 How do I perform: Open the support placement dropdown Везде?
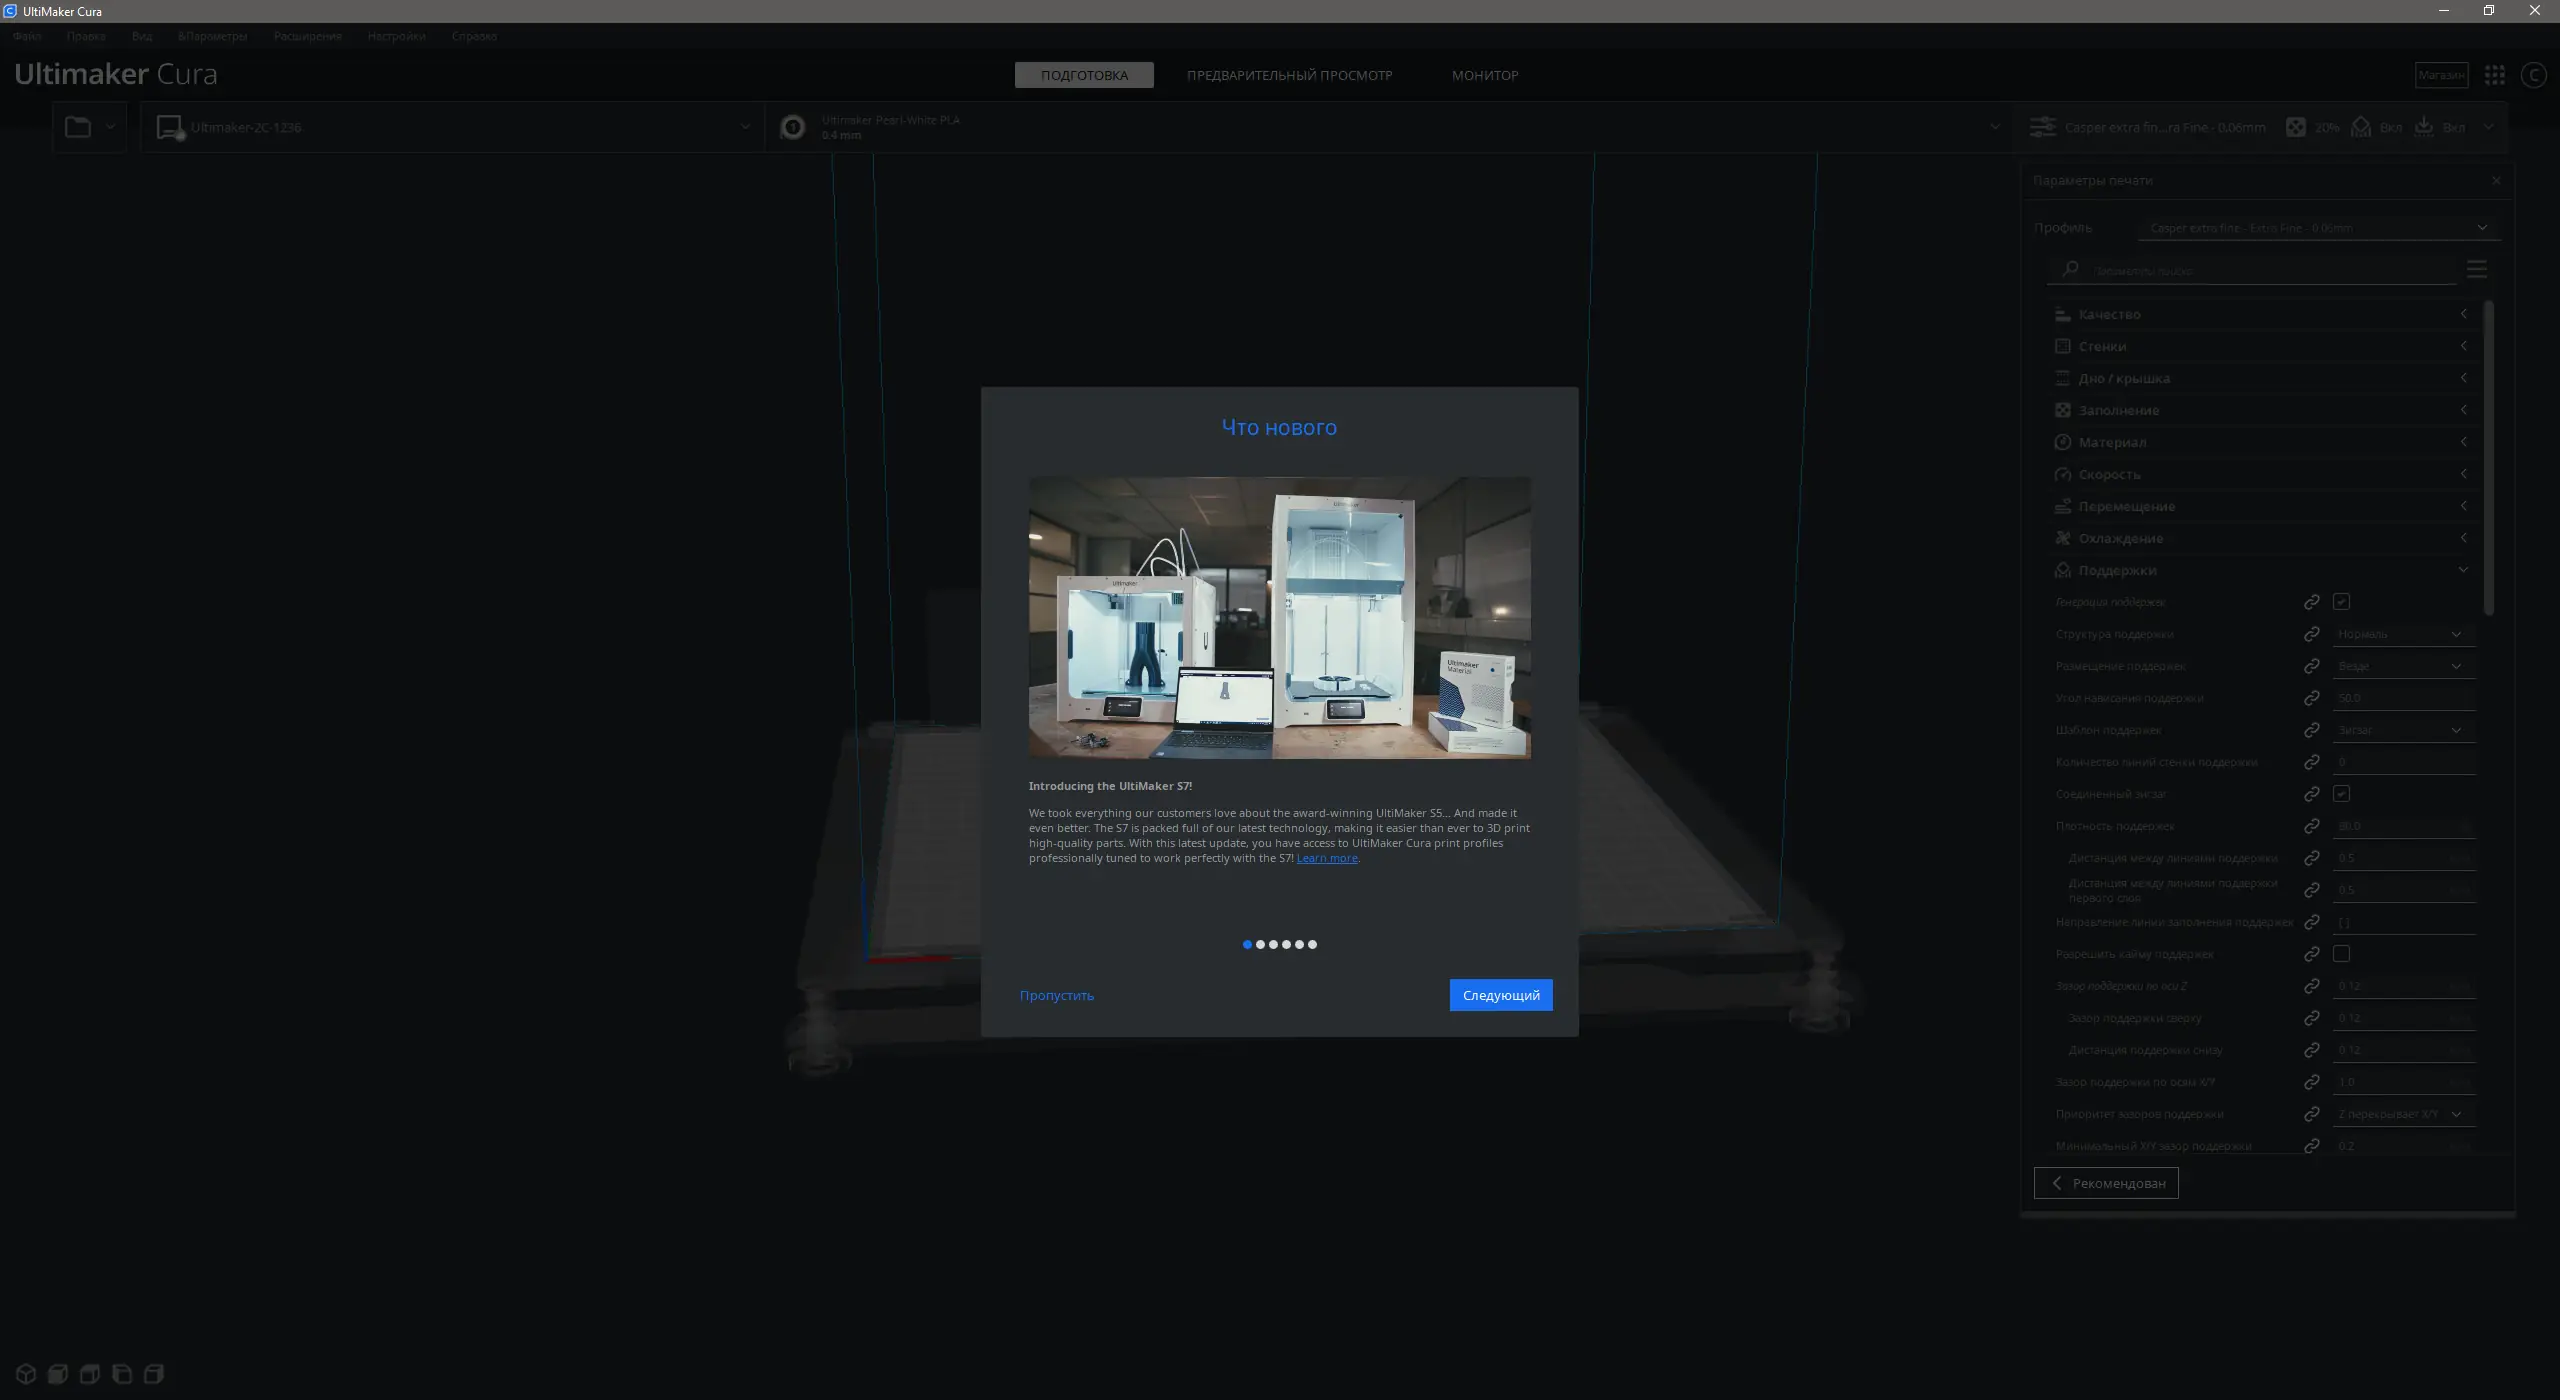(x=2400, y=666)
